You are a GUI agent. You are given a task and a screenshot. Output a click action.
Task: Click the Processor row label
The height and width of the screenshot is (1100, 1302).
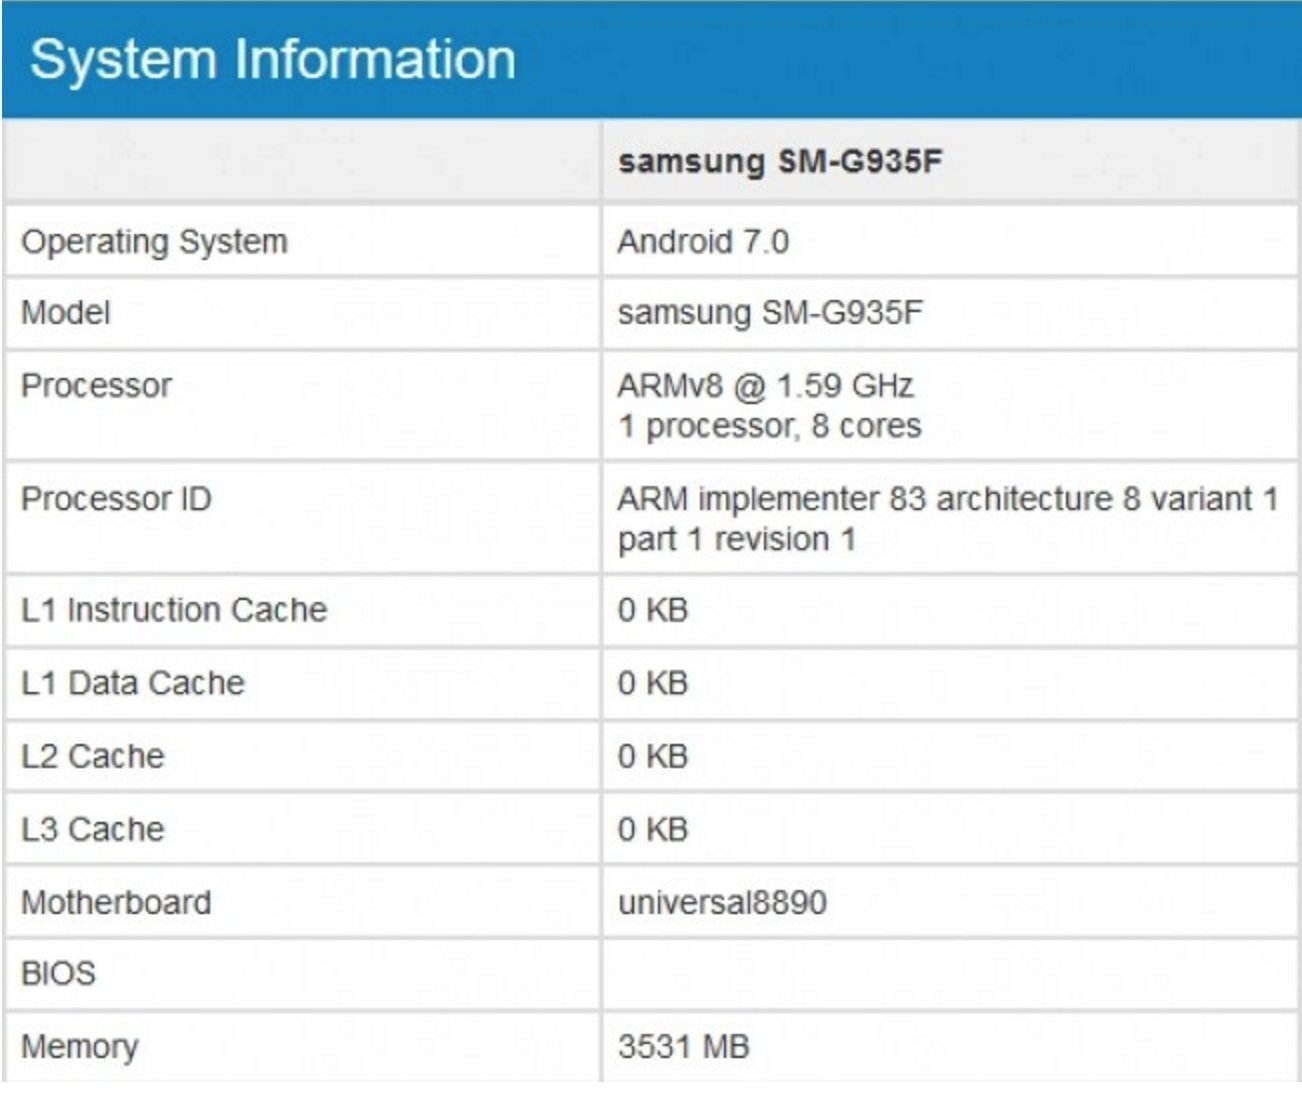96,386
